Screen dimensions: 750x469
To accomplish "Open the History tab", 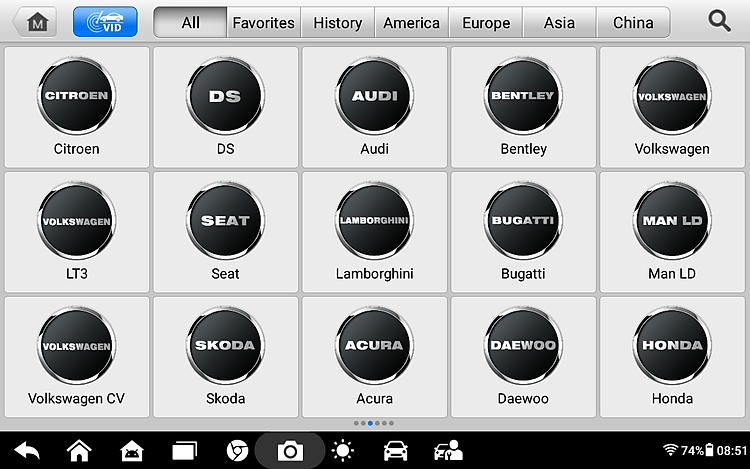I will pyautogui.click(x=338, y=22).
